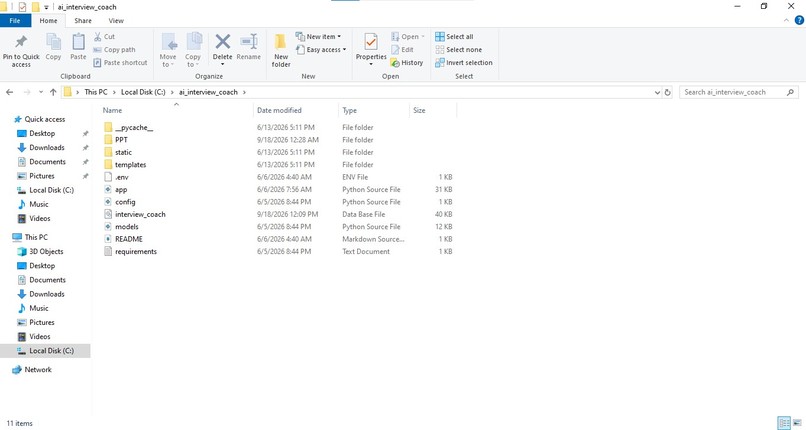Switch to Large icons view button
The height and width of the screenshot is (430, 806).
click(797, 423)
